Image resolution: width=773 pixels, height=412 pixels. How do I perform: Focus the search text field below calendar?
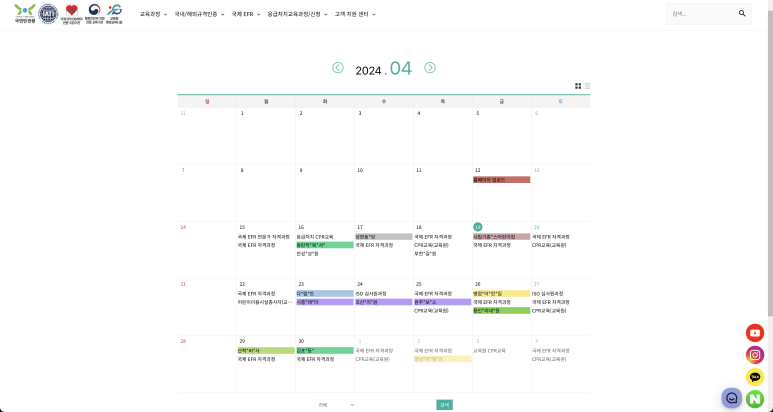click(x=396, y=405)
